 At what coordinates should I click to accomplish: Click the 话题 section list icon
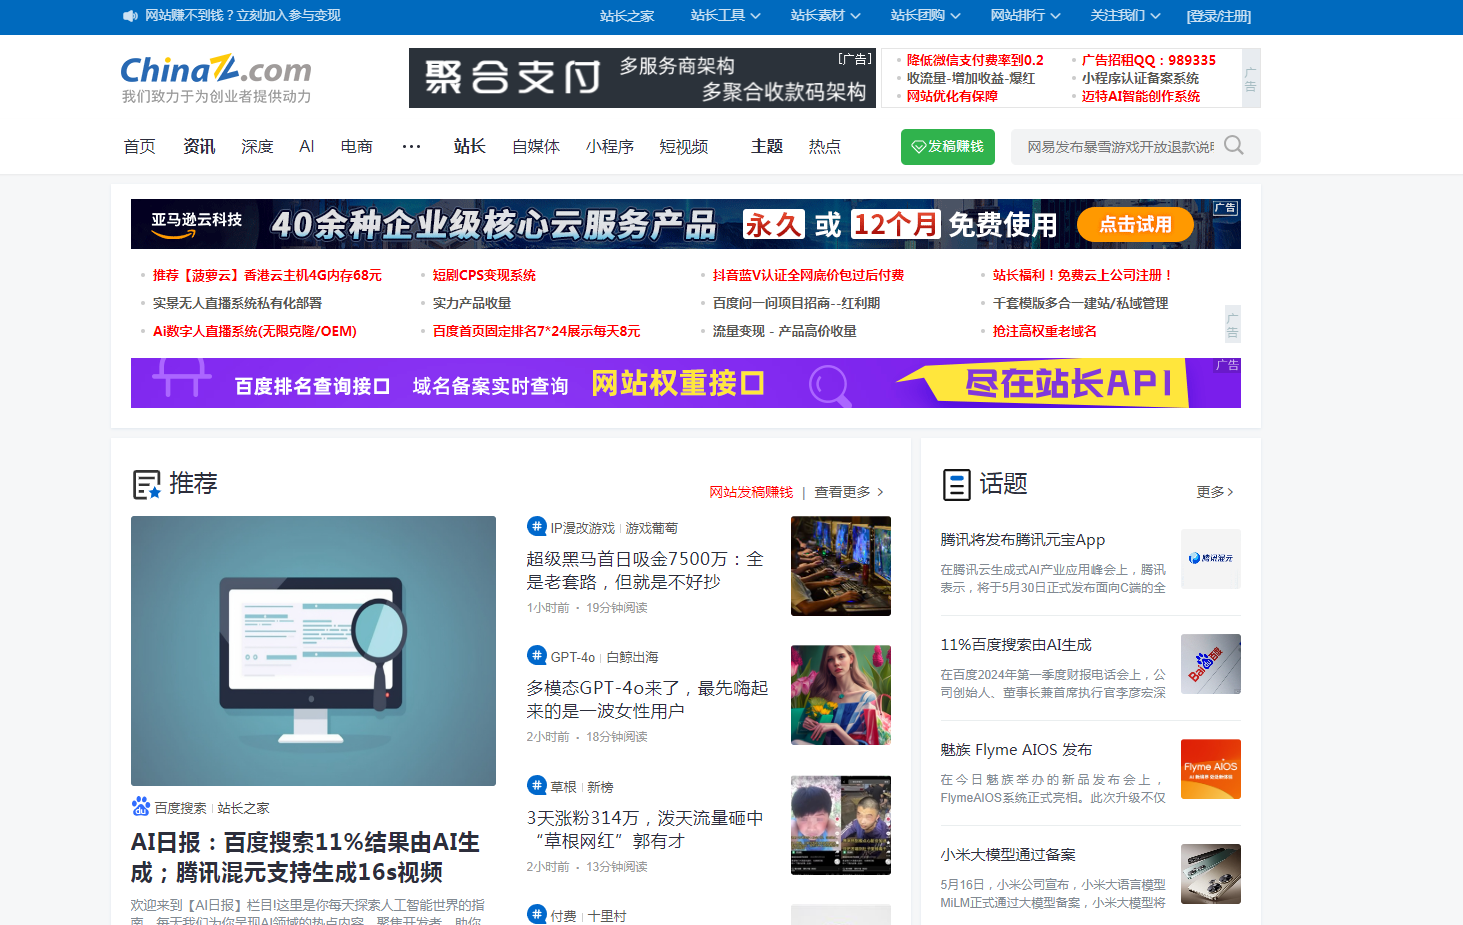tap(957, 484)
